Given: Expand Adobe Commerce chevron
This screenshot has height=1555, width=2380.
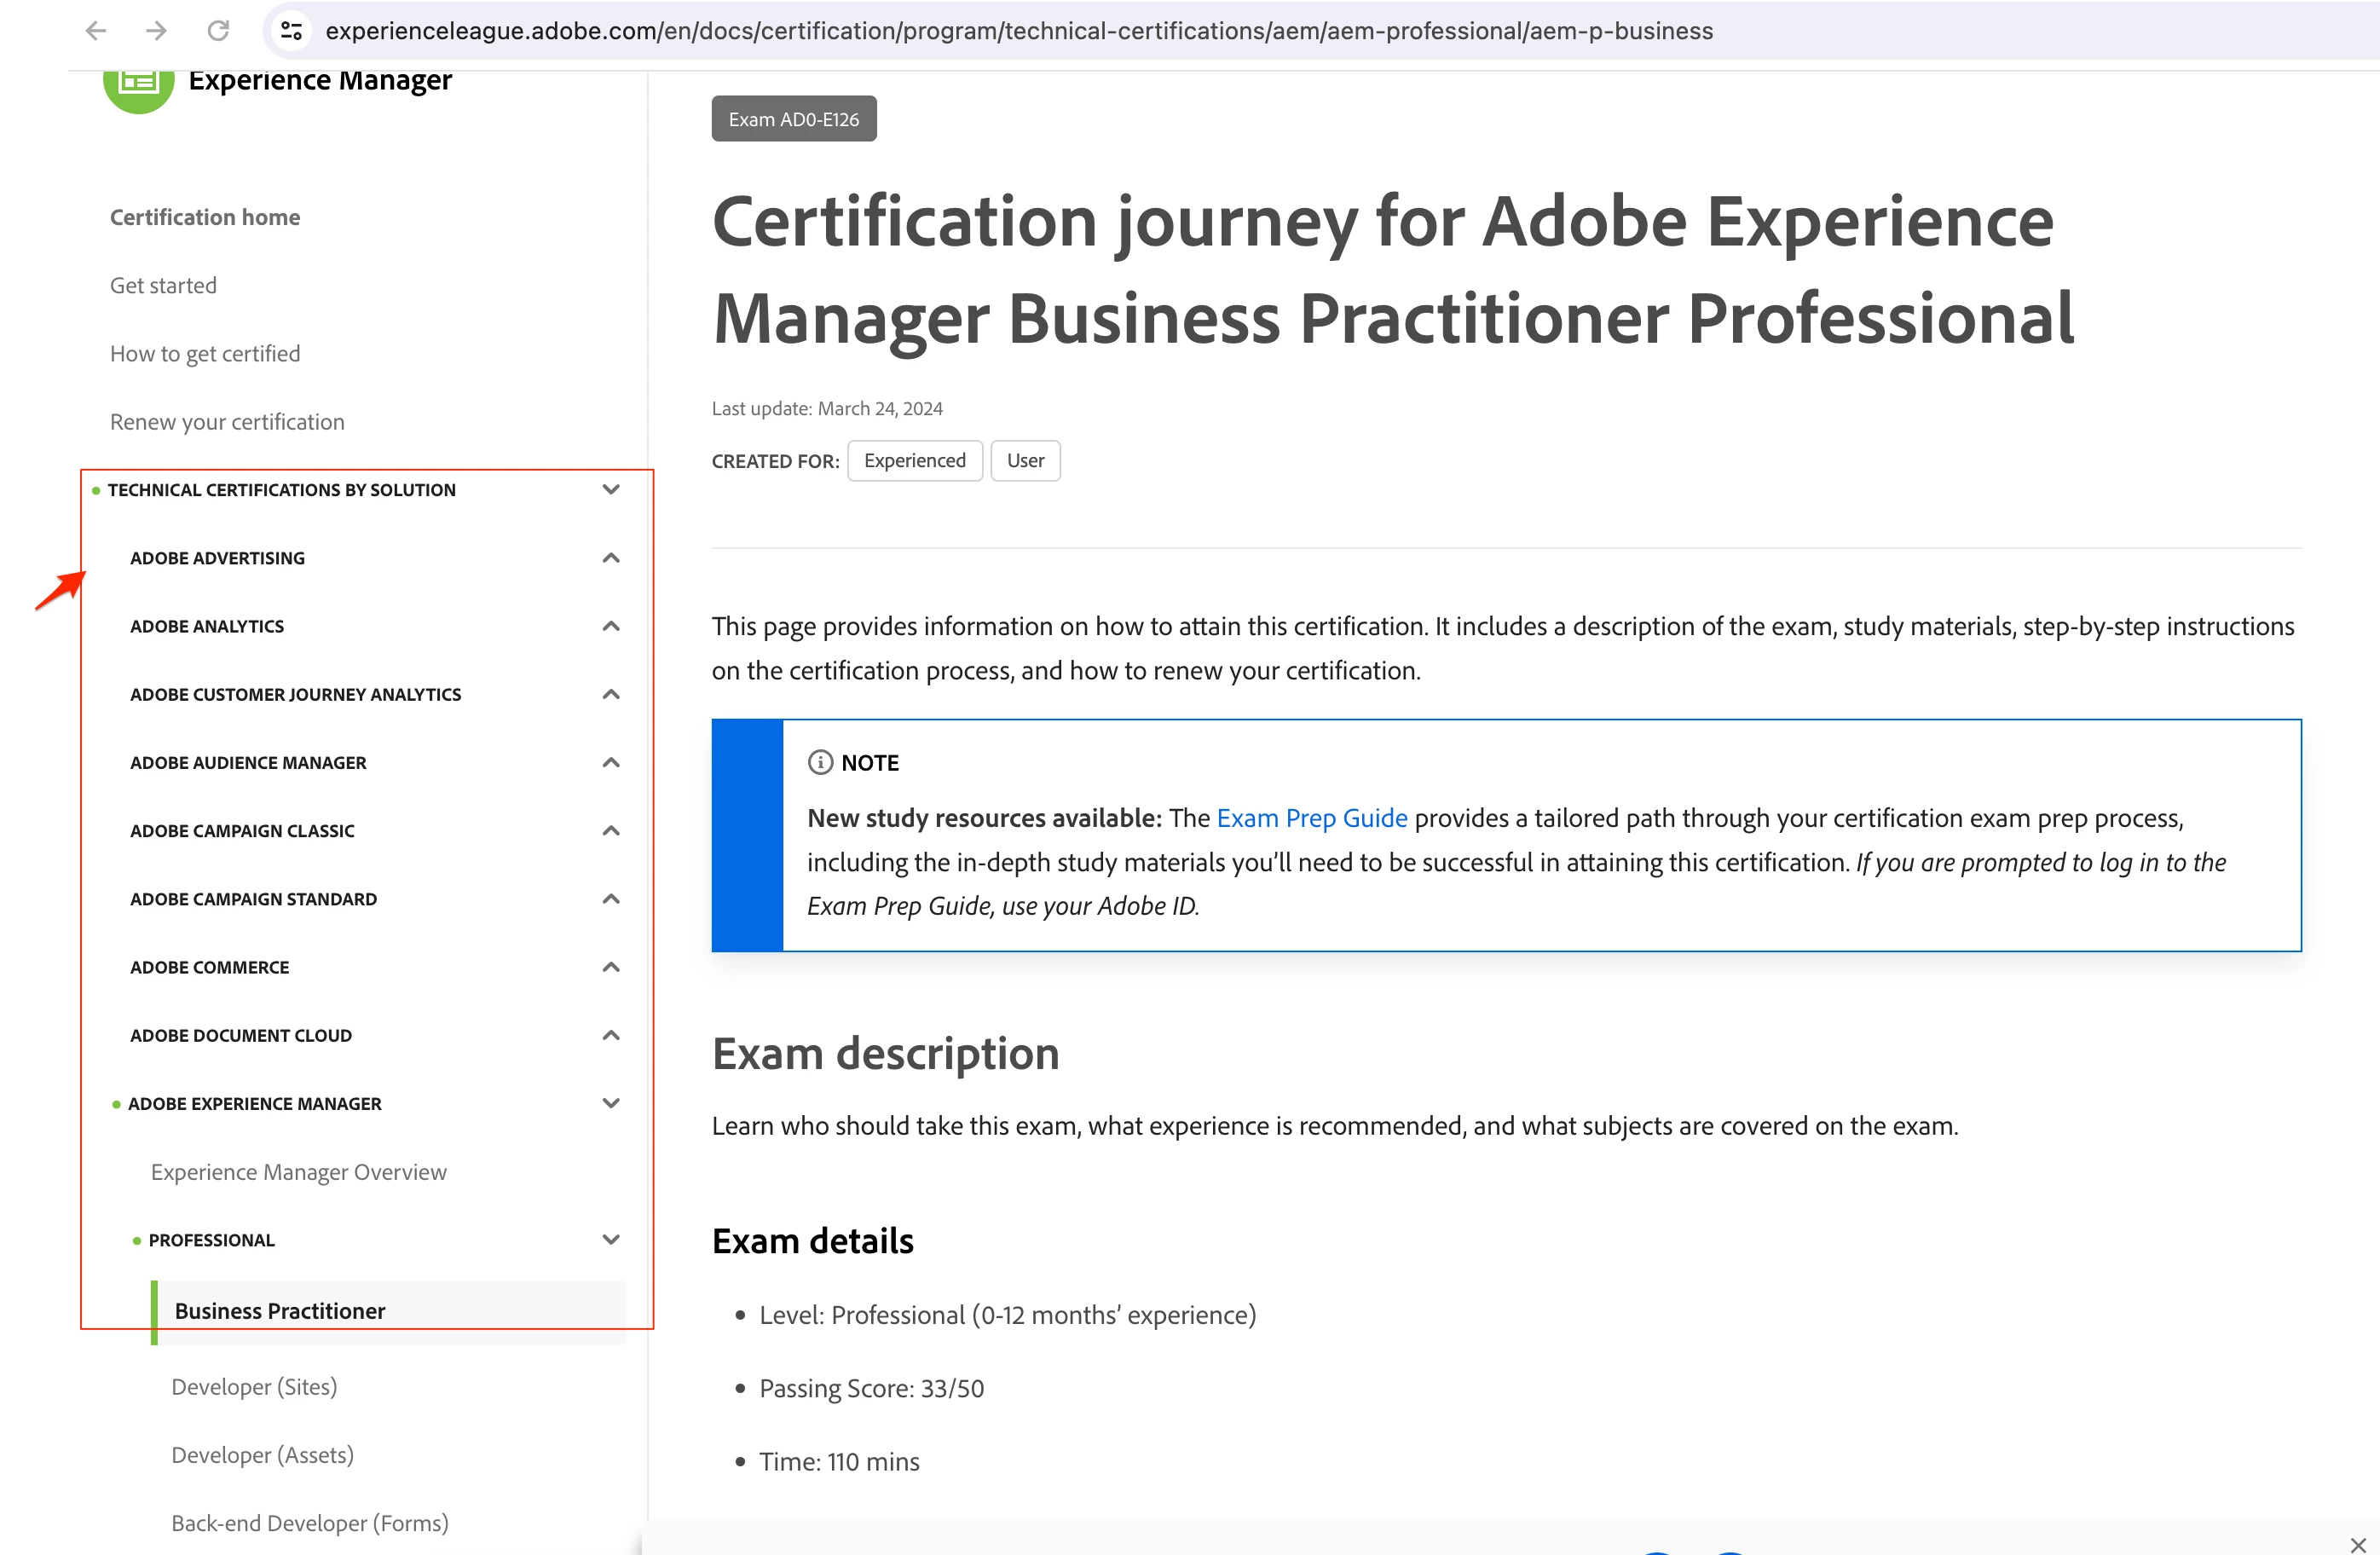Looking at the screenshot, I should (x=611, y=967).
